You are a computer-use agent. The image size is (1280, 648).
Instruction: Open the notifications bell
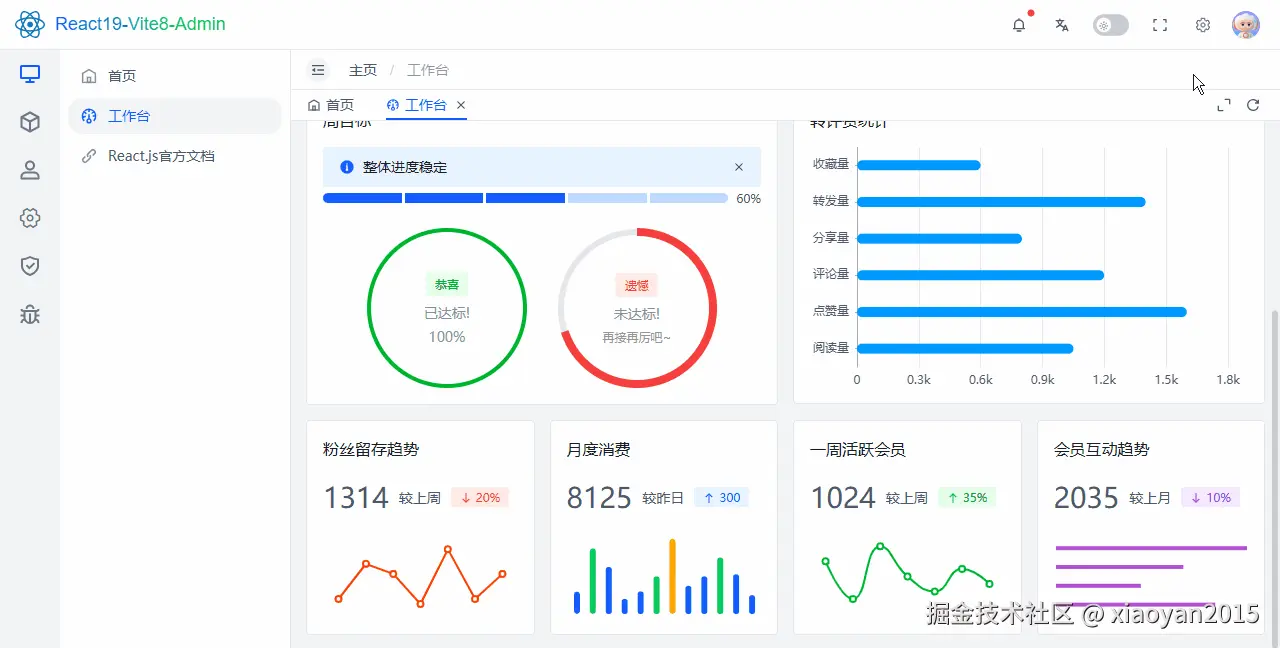1019,25
